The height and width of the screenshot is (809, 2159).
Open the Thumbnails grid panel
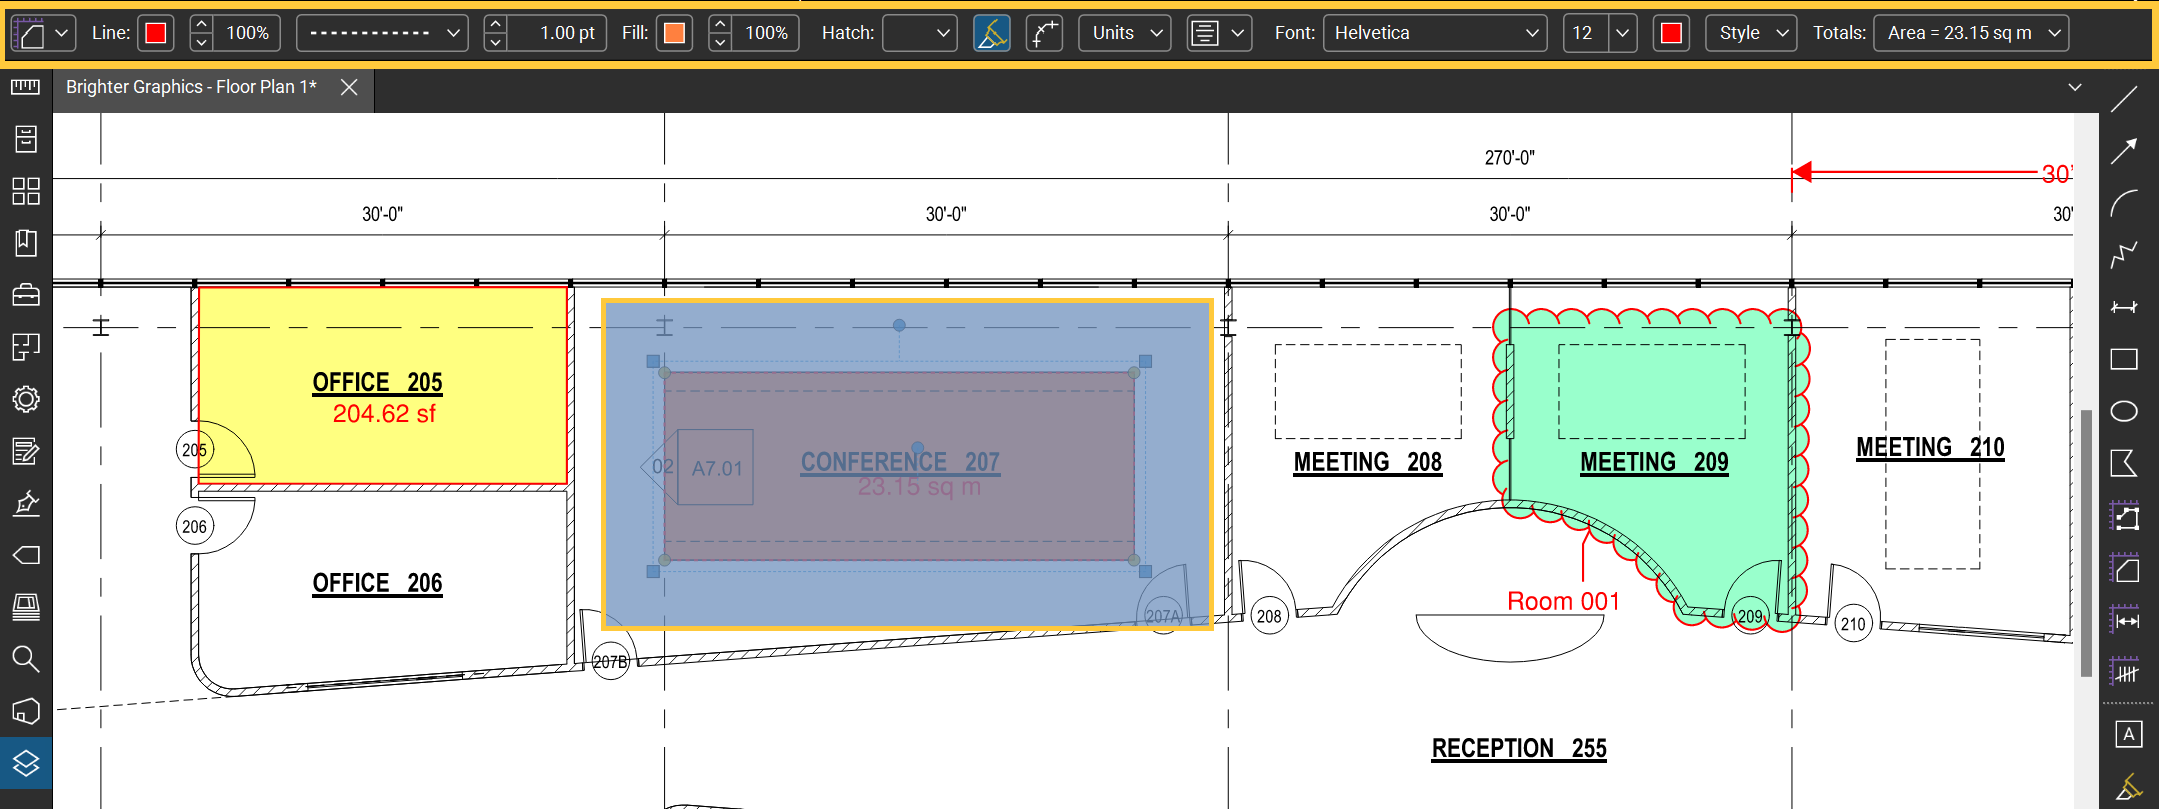coord(26,191)
